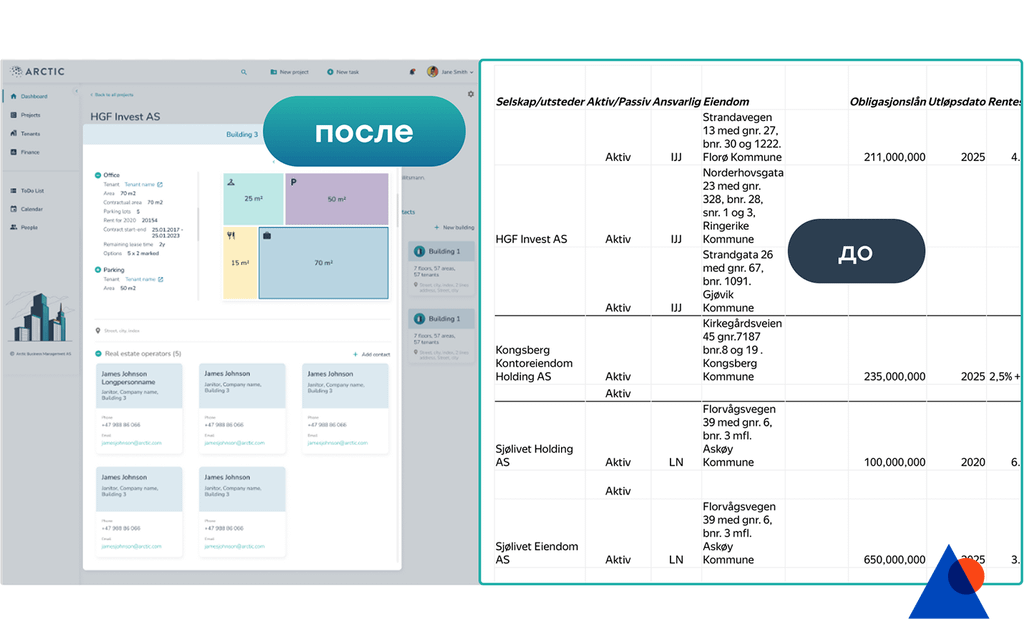
Task: Go back to all projects
Action: point(112,95)
